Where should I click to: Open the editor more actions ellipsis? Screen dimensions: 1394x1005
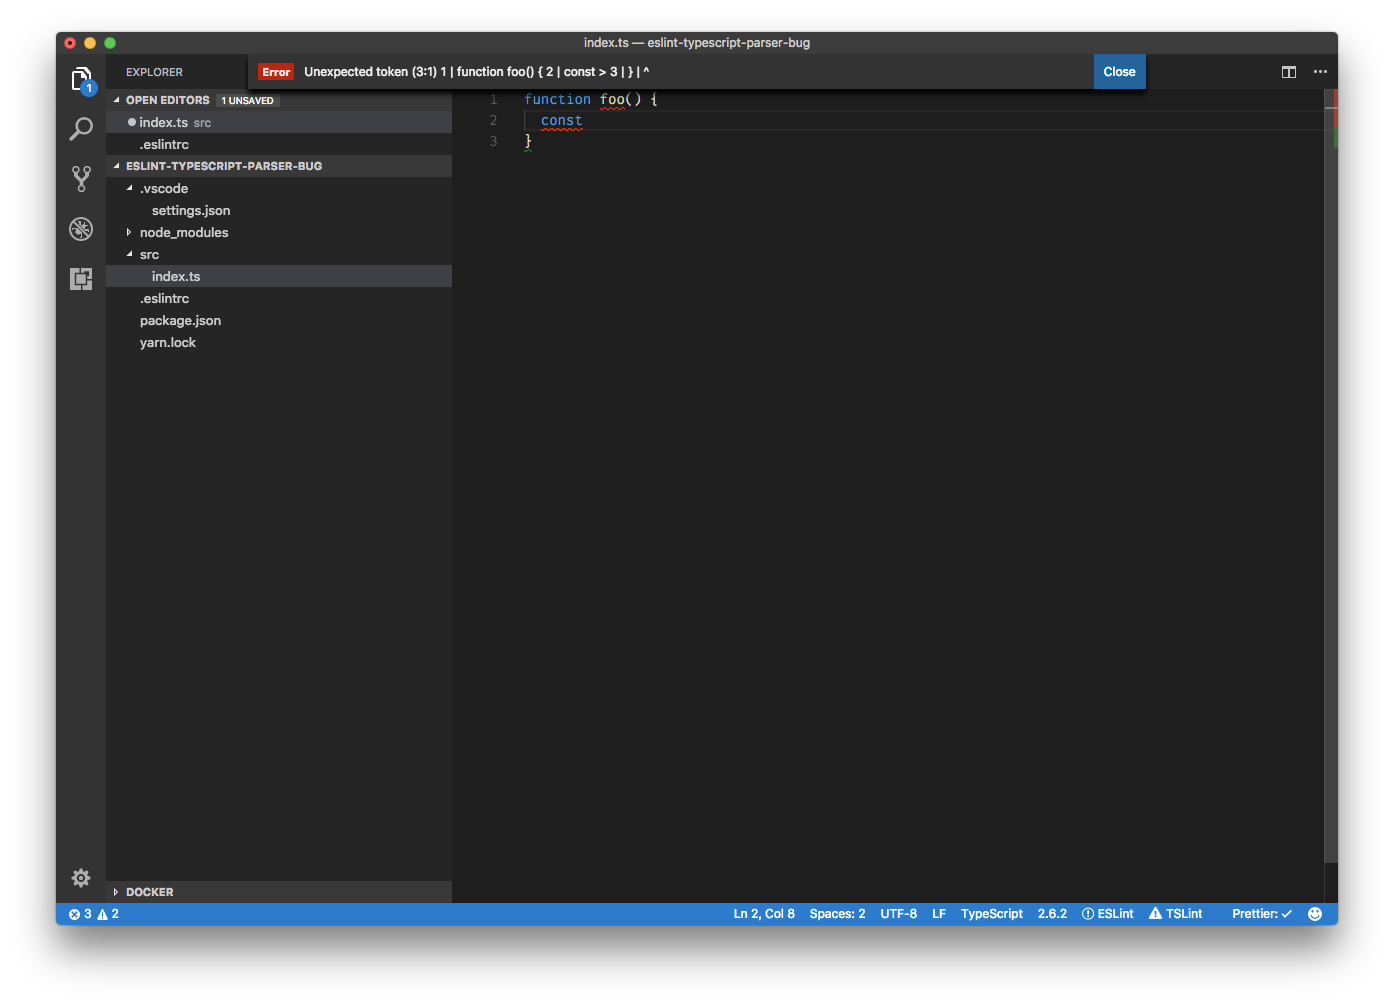[1320, 71]
